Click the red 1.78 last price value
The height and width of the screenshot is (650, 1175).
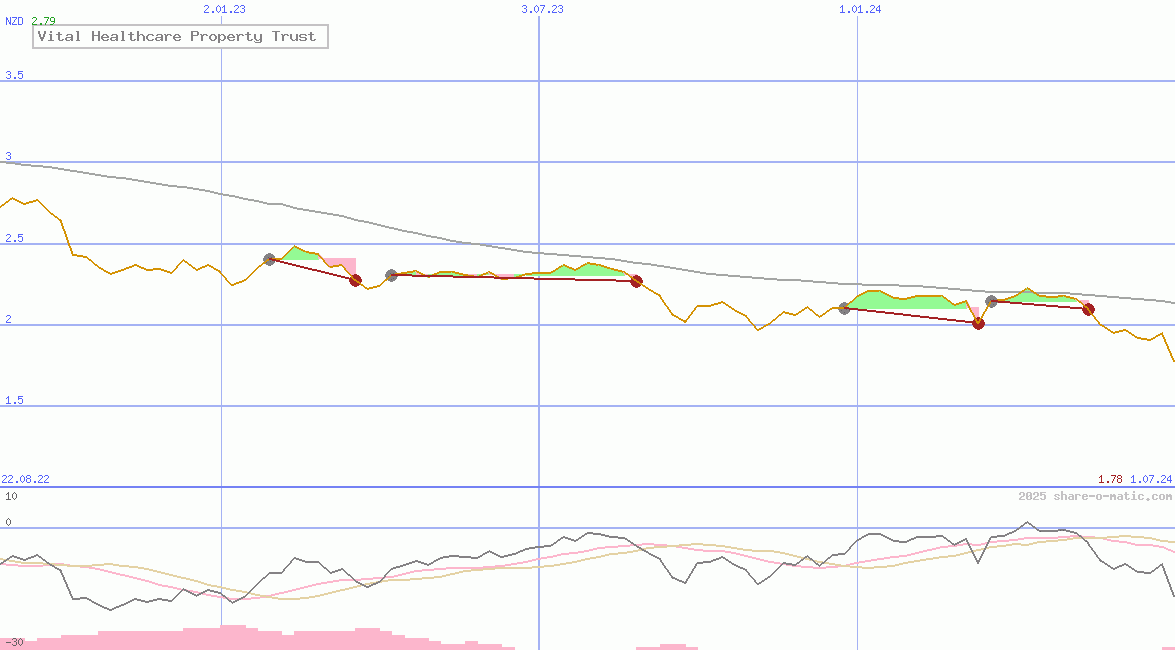1110,479
